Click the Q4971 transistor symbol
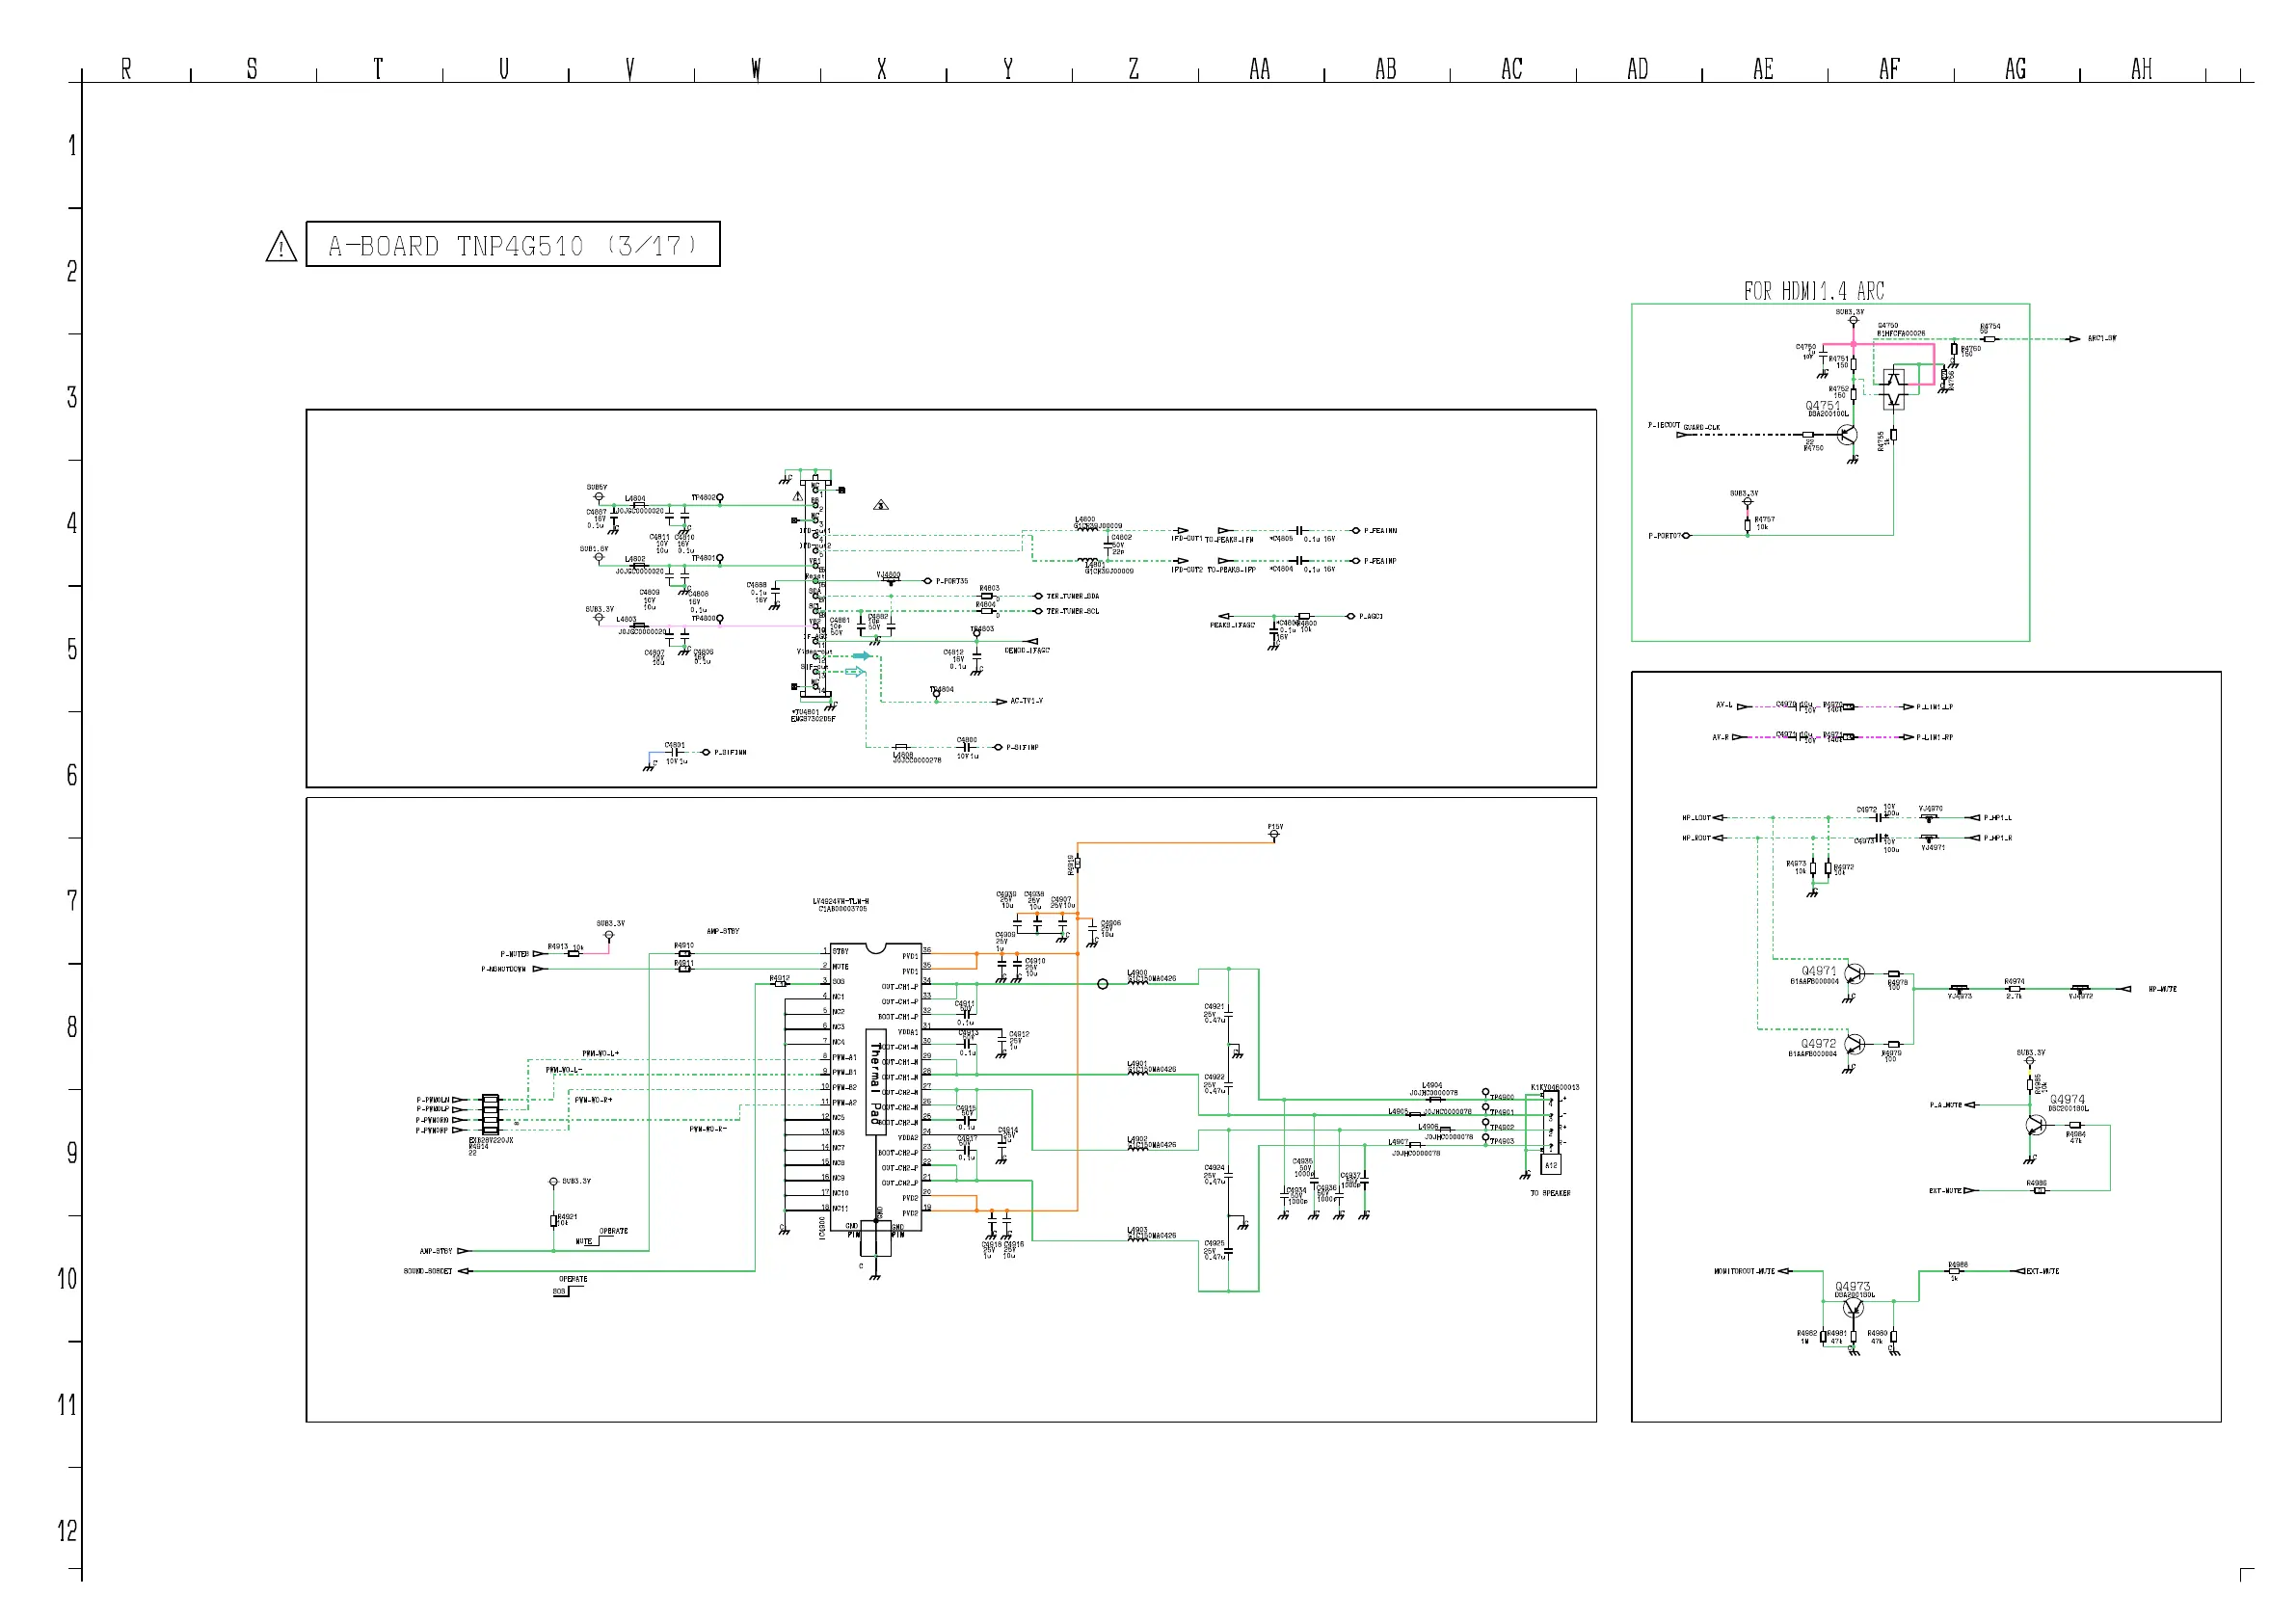Screen dimensions: 2296x1623 tap(1855, 974)
